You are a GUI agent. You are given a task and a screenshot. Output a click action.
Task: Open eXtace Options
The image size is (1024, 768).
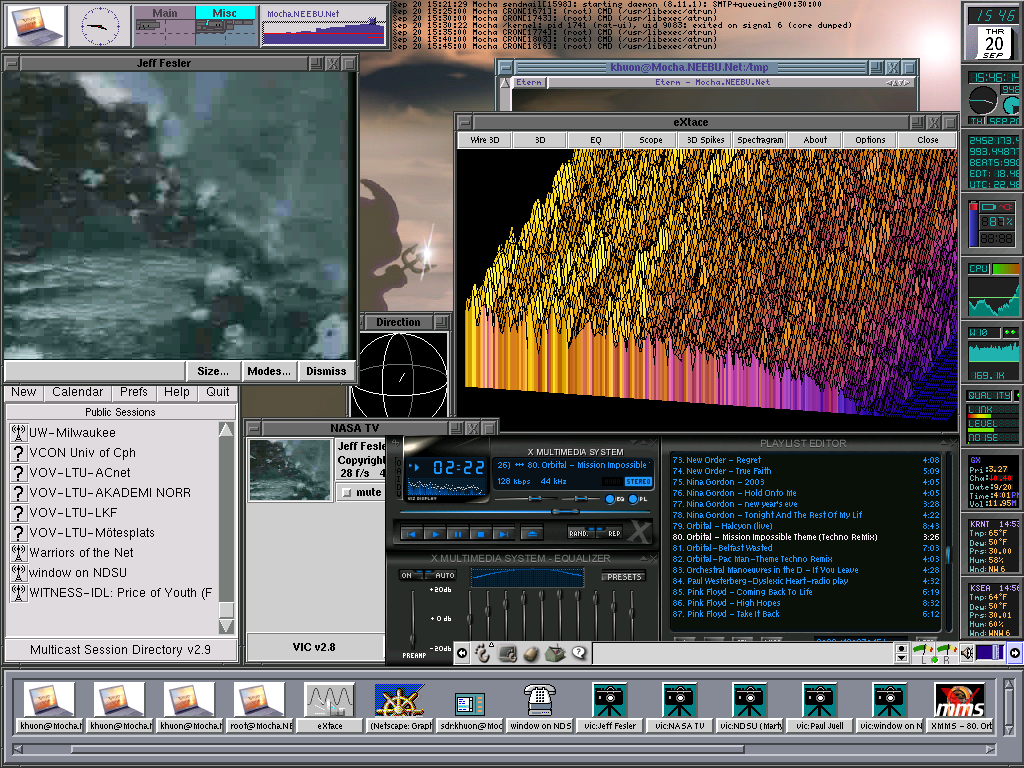[871, 140]
